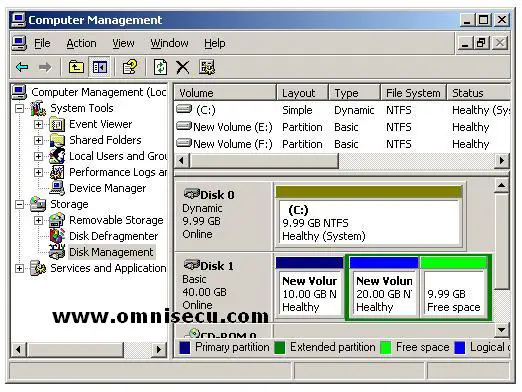522x392 pixels.
Task: Expand the Removable Storage node
Action: [38, 220]
